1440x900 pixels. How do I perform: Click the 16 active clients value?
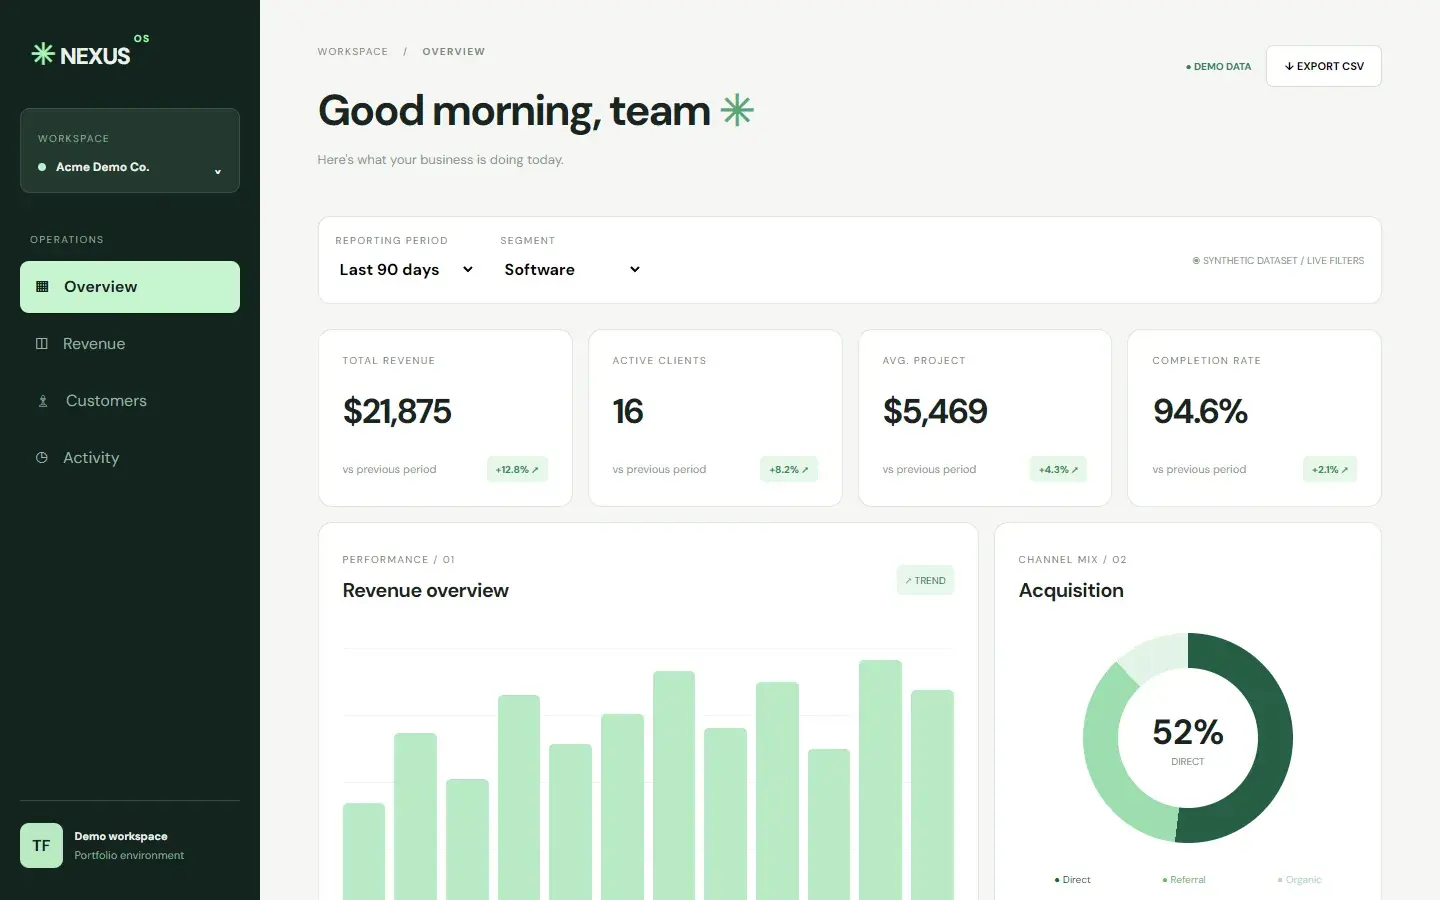[x=628, y=412]
